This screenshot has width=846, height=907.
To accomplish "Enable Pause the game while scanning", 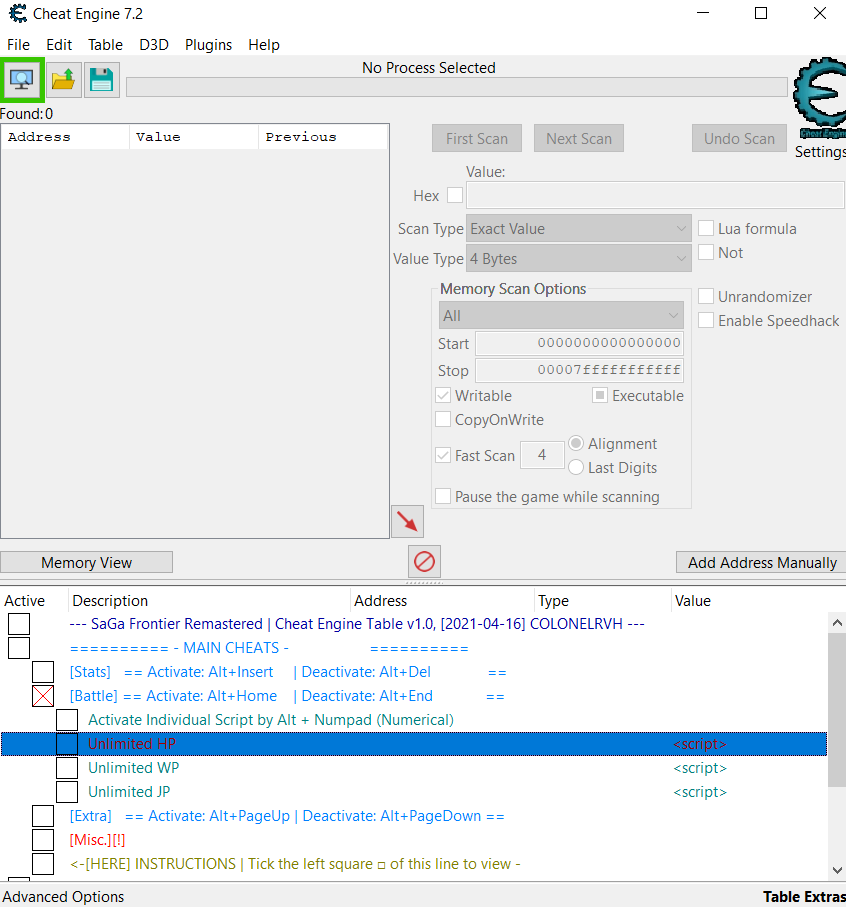I will click(443, 496).
